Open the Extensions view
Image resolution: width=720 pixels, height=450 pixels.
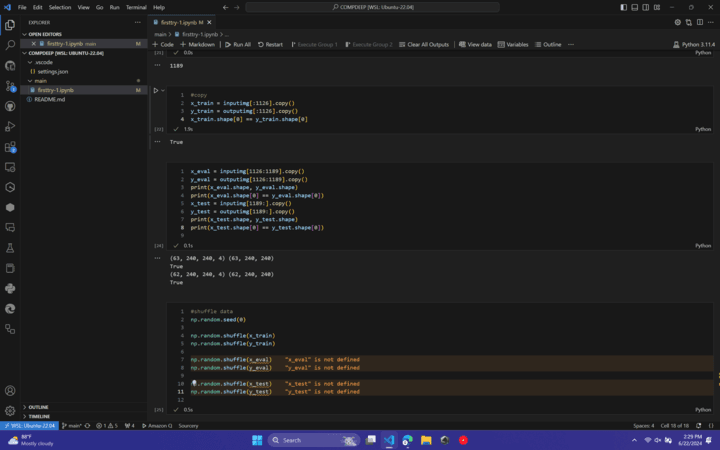[x=10, y=147]
